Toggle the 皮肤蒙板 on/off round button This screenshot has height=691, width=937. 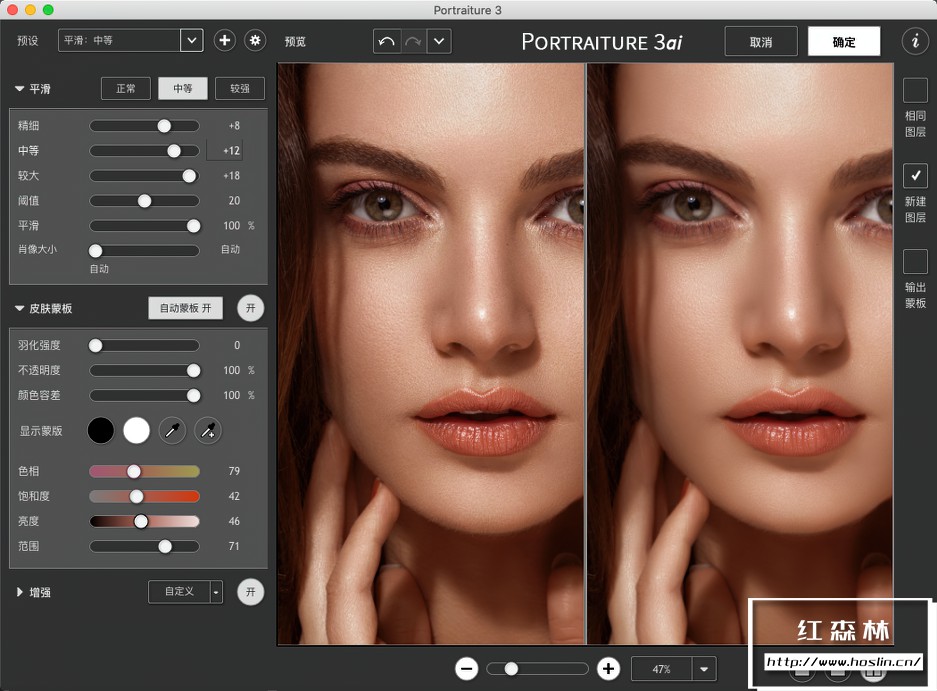click(250, 308)
